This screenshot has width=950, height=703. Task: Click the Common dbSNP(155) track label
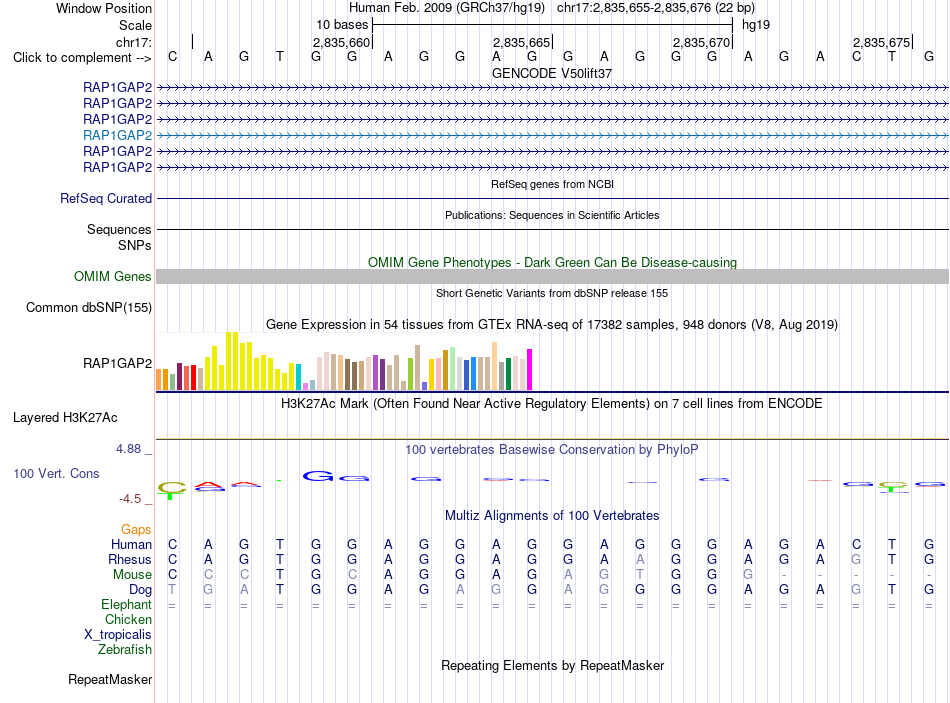[88, 307]
